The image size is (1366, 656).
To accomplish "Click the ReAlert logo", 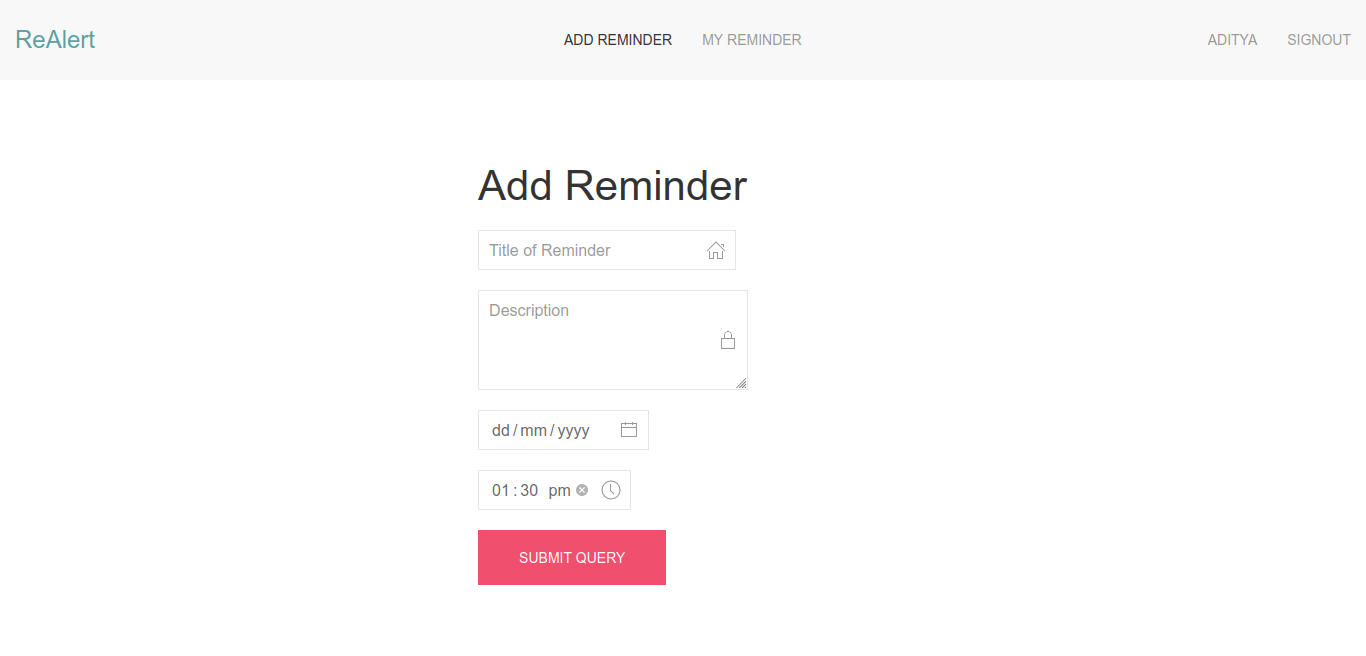I will click(x=55, y=38).
